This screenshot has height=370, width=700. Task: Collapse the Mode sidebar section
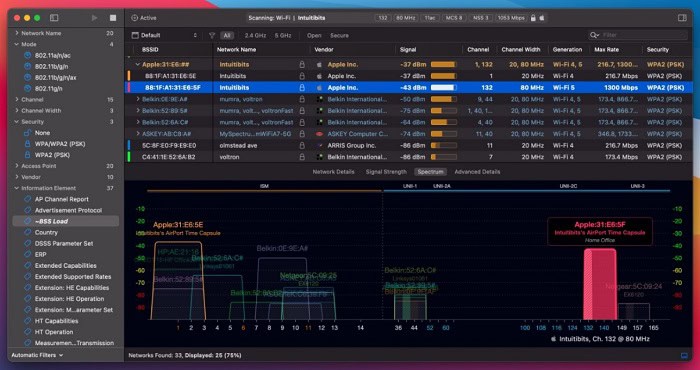click(x=17, y=44)
